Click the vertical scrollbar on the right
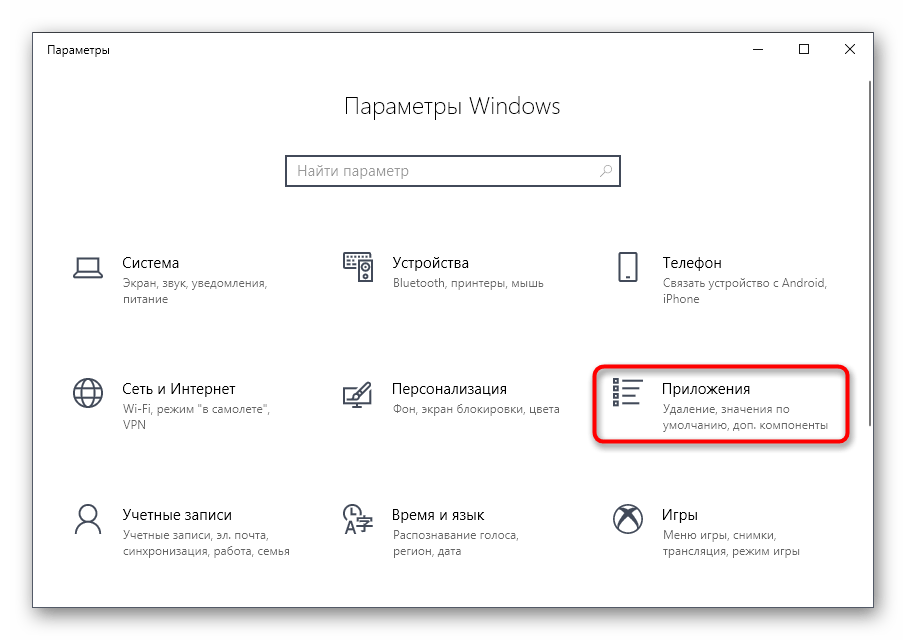 [x=870, y=253]
